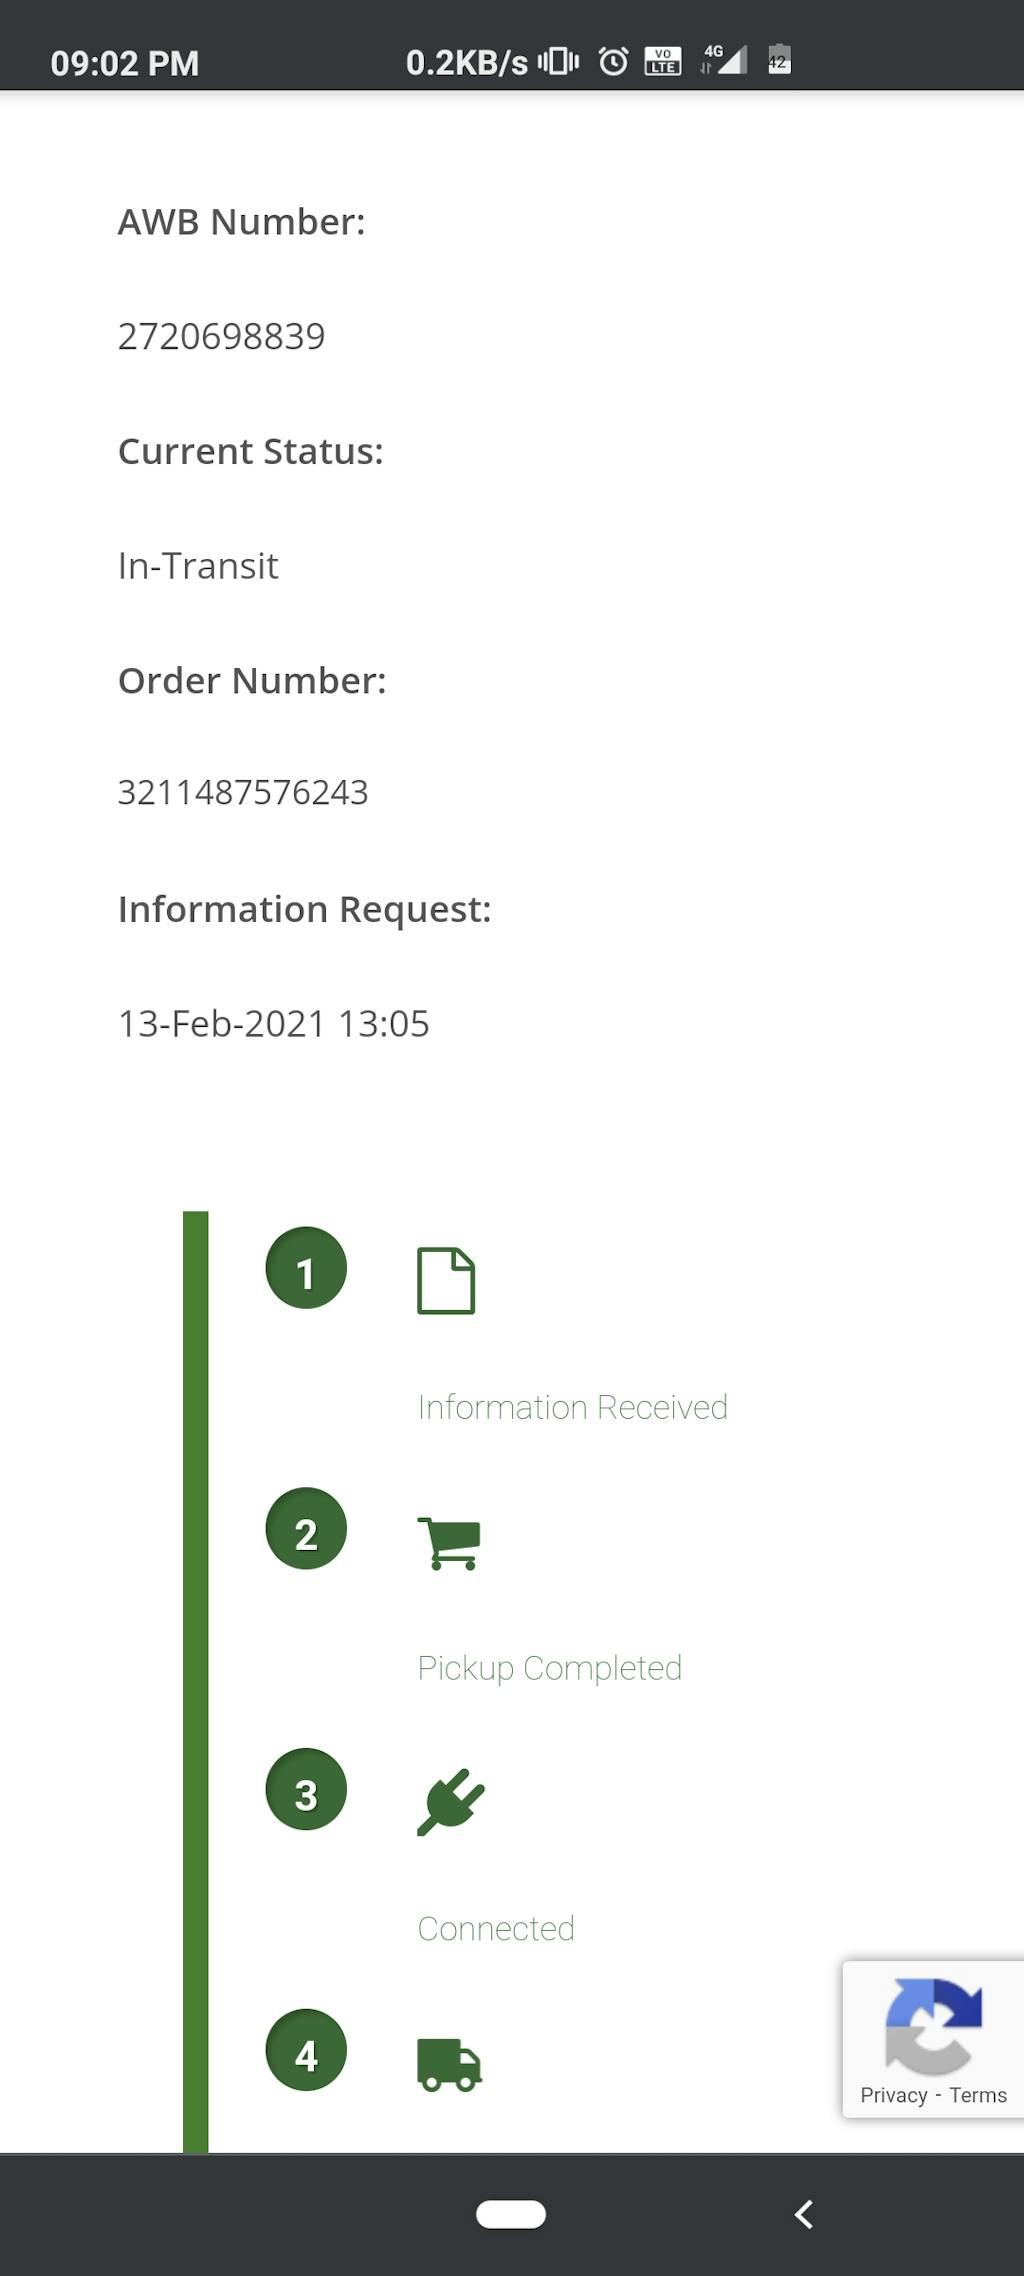Open the reCAPTCHA Privacy link
The width and height of the screenshot is (1024, 2276).
tap(894, 2096)
